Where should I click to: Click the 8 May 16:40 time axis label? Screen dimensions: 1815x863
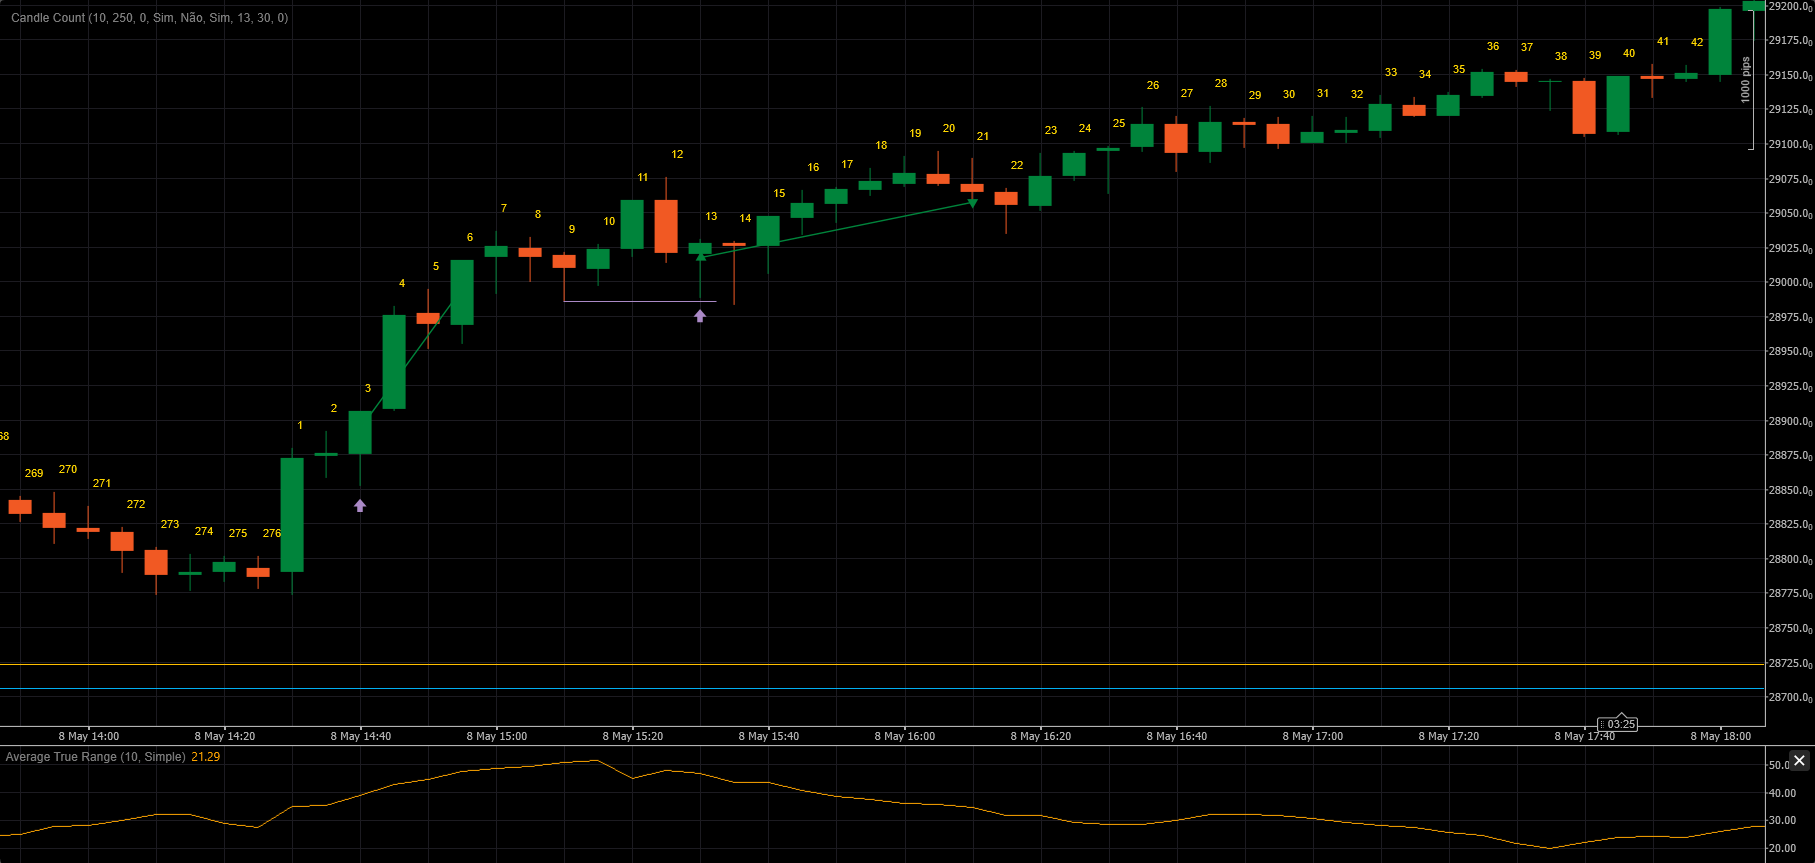[x=1177, y=736]
